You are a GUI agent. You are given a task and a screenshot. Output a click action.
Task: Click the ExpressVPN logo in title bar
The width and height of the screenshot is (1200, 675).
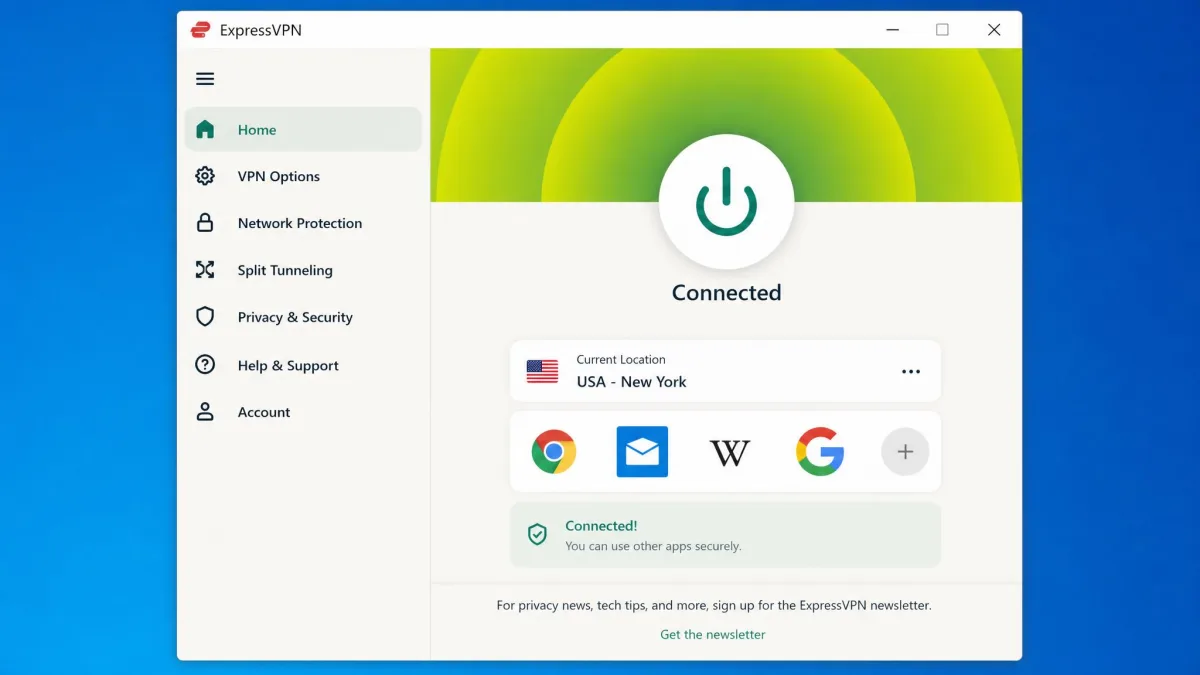click(200, 30)
